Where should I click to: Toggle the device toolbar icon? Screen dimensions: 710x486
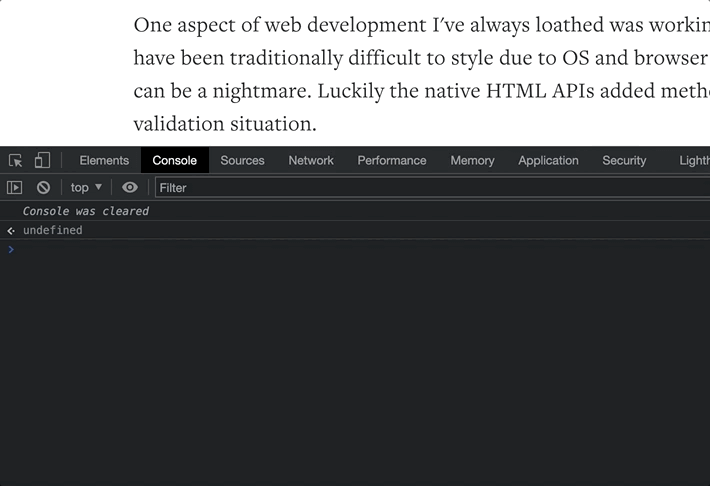point(42,160)
